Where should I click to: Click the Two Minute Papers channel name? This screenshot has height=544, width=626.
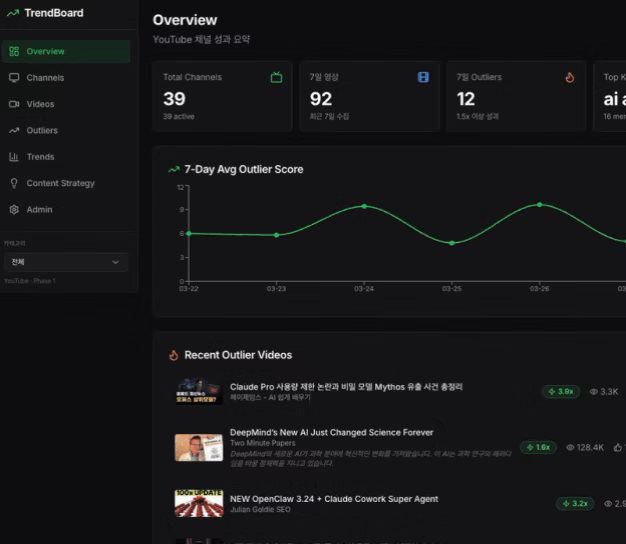click(x=263, y=443)
